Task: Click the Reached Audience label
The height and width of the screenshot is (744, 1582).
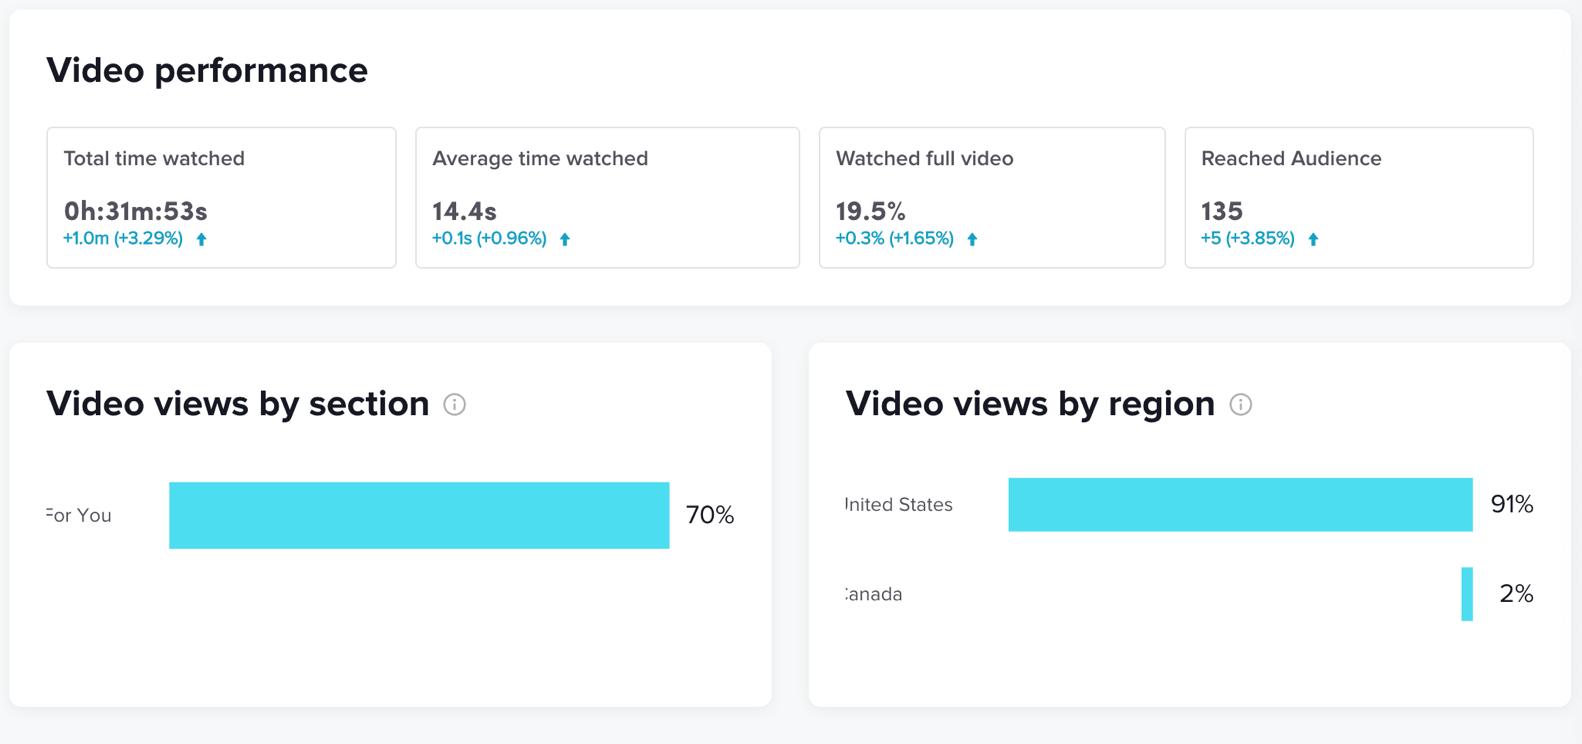Action: coord(1291,158)
